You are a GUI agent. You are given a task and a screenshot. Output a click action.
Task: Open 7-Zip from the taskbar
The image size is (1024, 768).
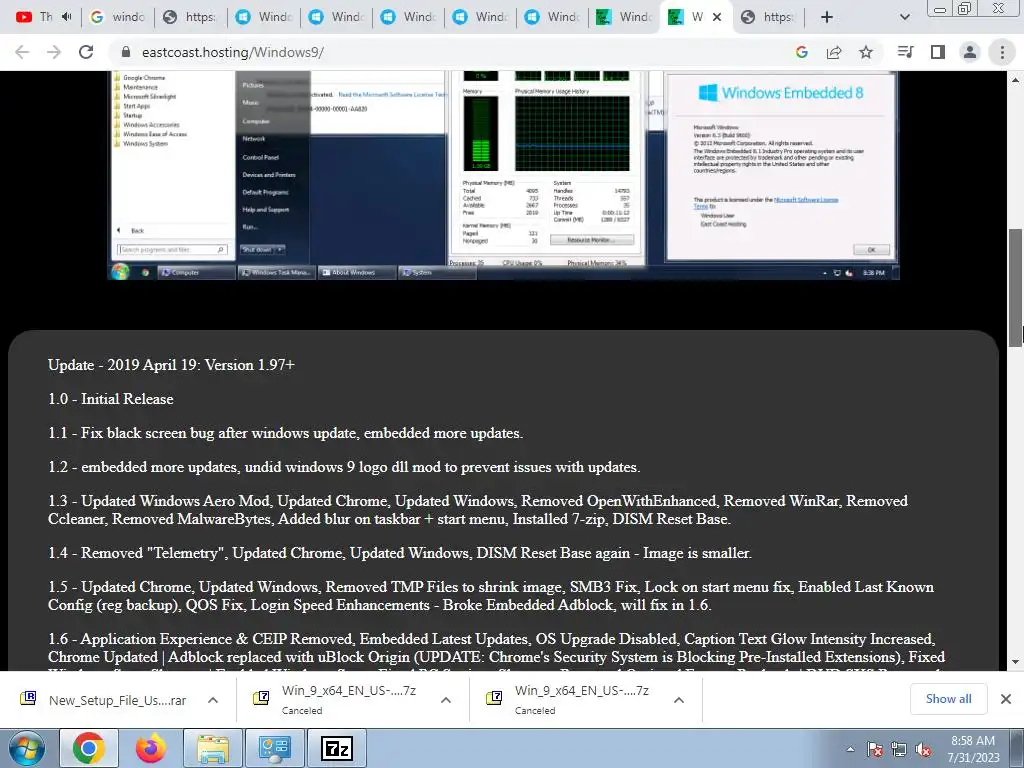(337, 748)
